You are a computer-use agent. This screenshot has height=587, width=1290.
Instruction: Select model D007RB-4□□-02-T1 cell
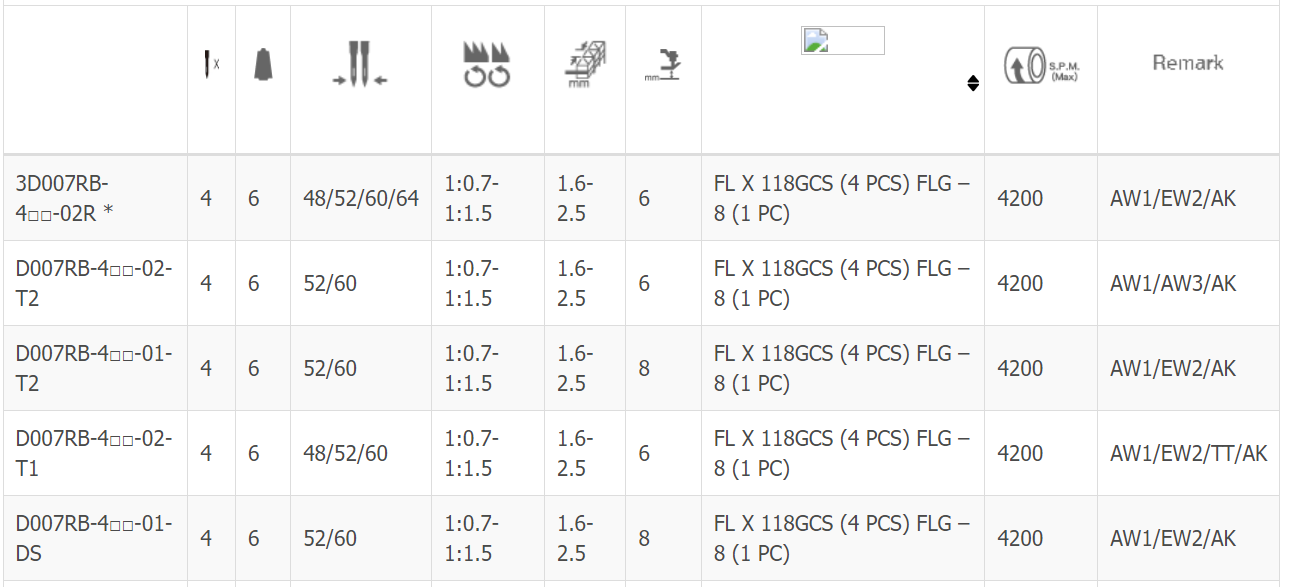[95, 453]
